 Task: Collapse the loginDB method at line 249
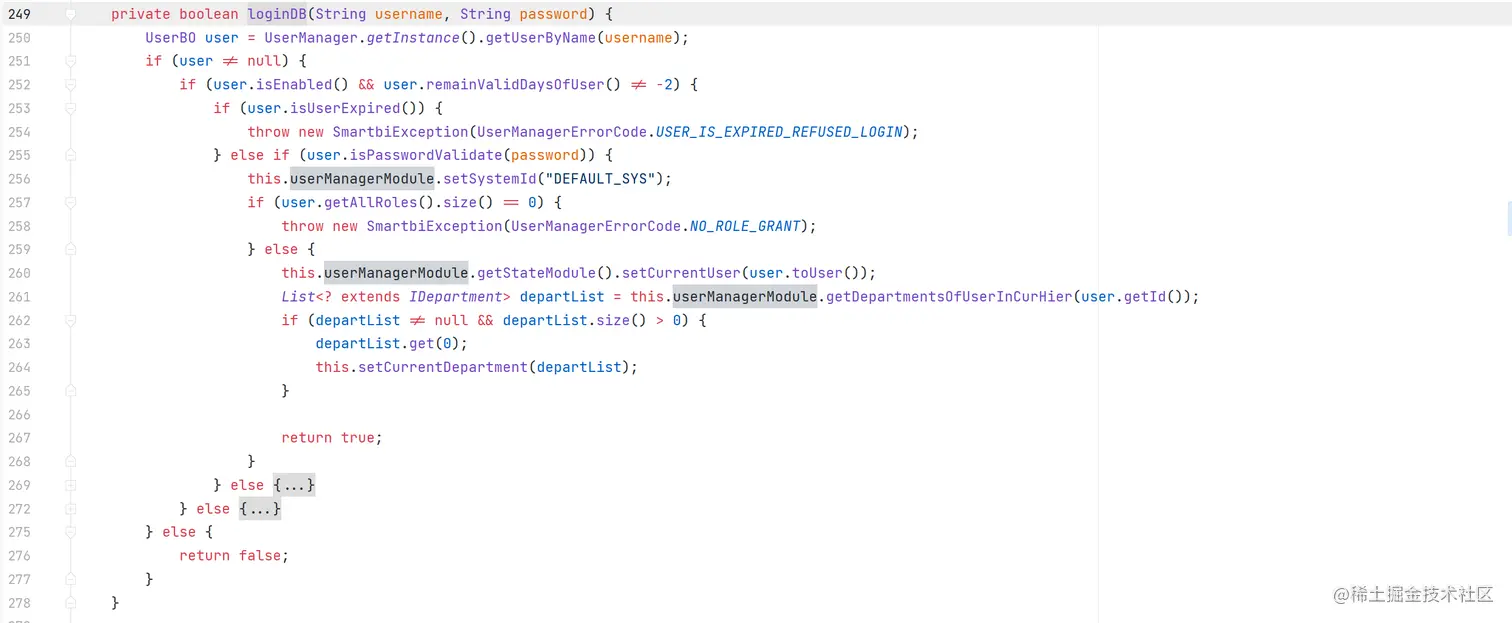click(x=70, y=14)
